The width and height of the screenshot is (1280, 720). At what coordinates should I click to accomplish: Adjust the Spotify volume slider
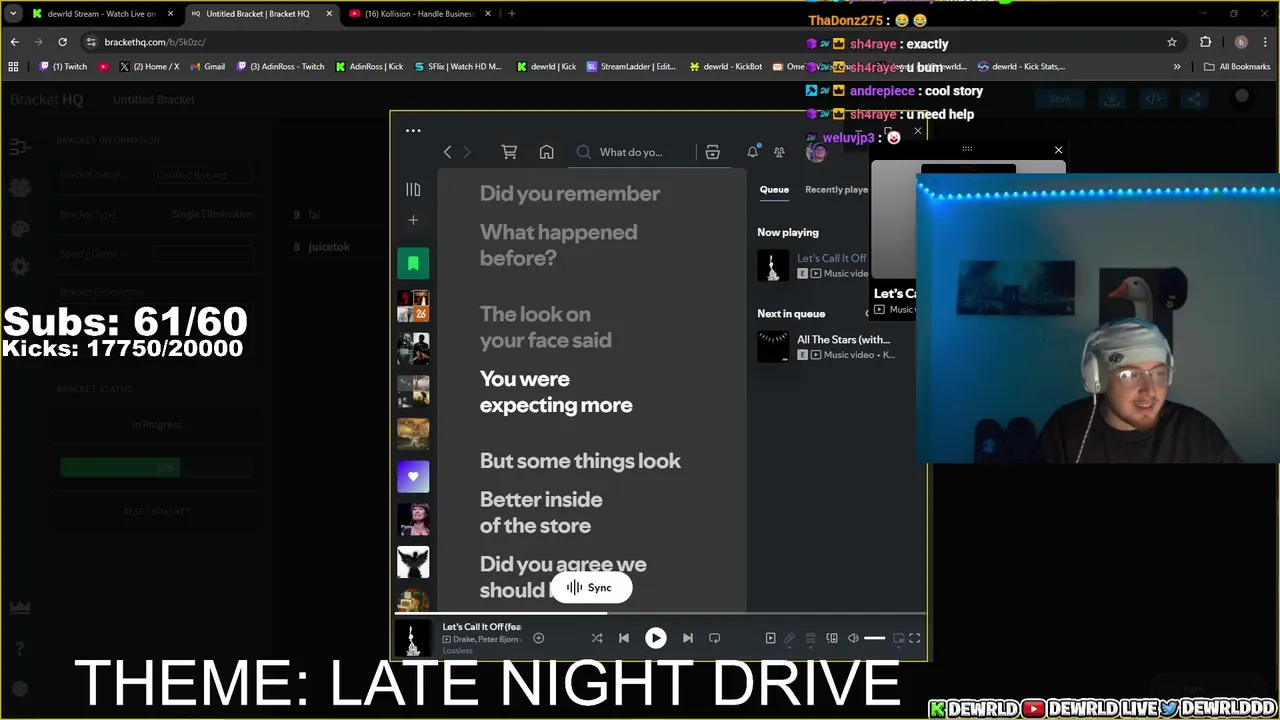874,638
